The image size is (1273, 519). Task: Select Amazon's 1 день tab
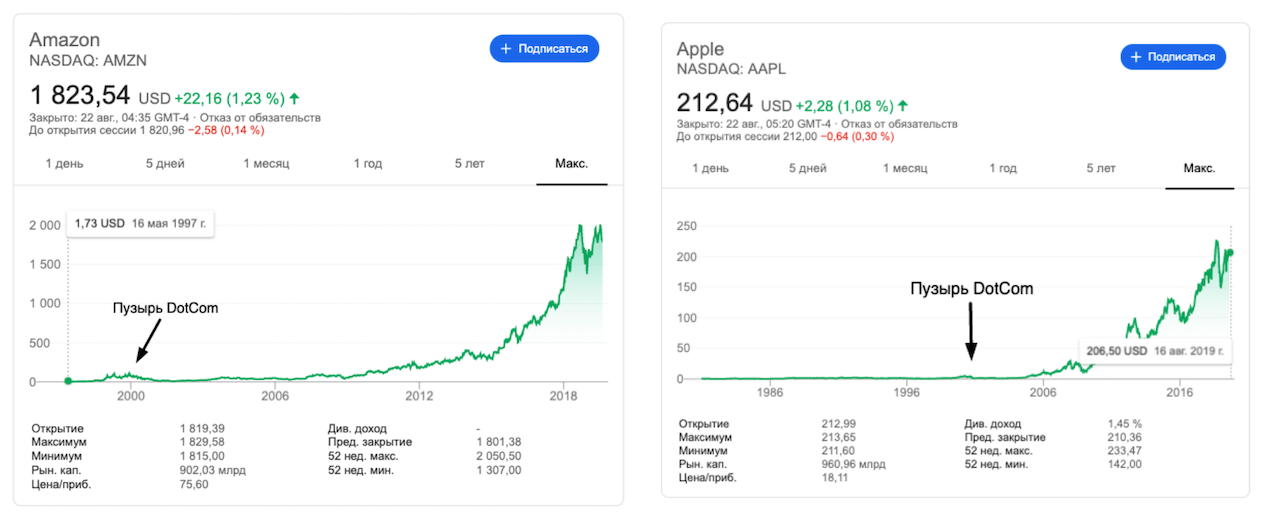click(64, 163)
